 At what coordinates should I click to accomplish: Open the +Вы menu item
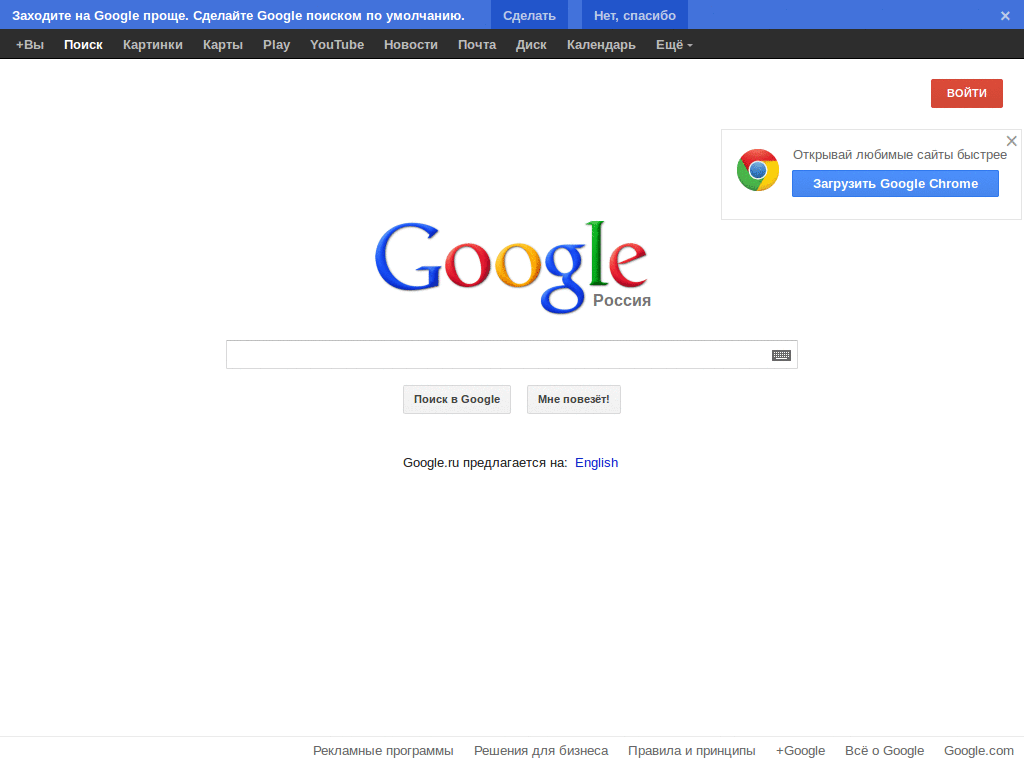click(x=30, y=45)
